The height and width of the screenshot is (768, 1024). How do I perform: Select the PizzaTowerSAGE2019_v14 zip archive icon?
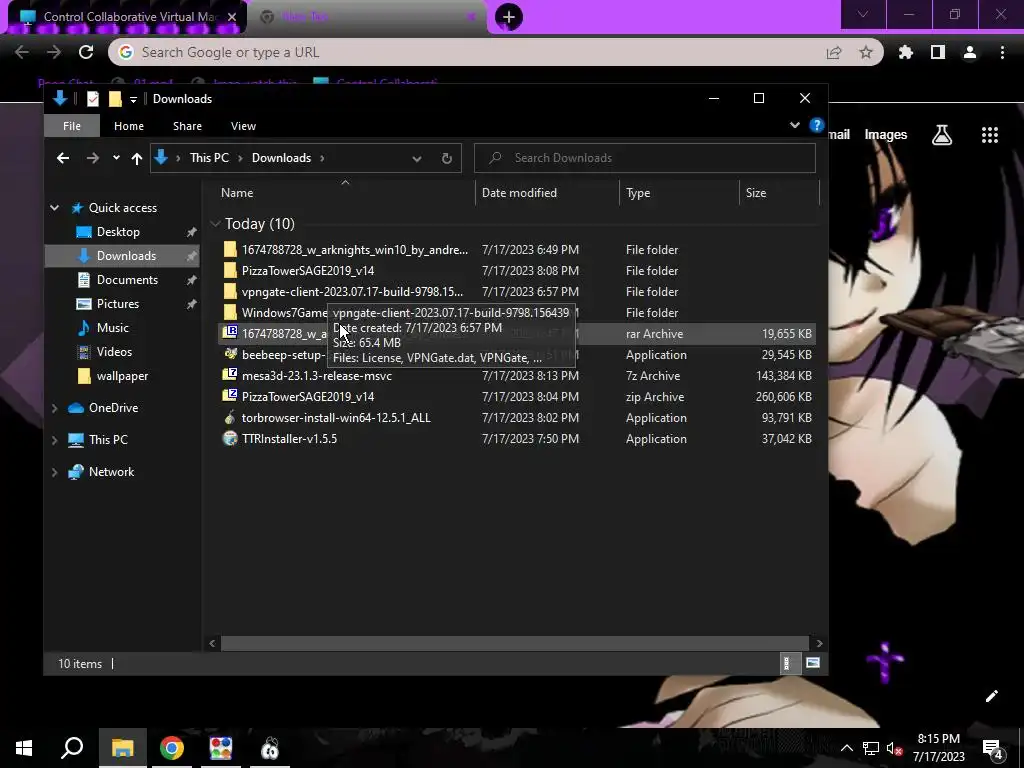pyautogui.click(x=230, y=396)
